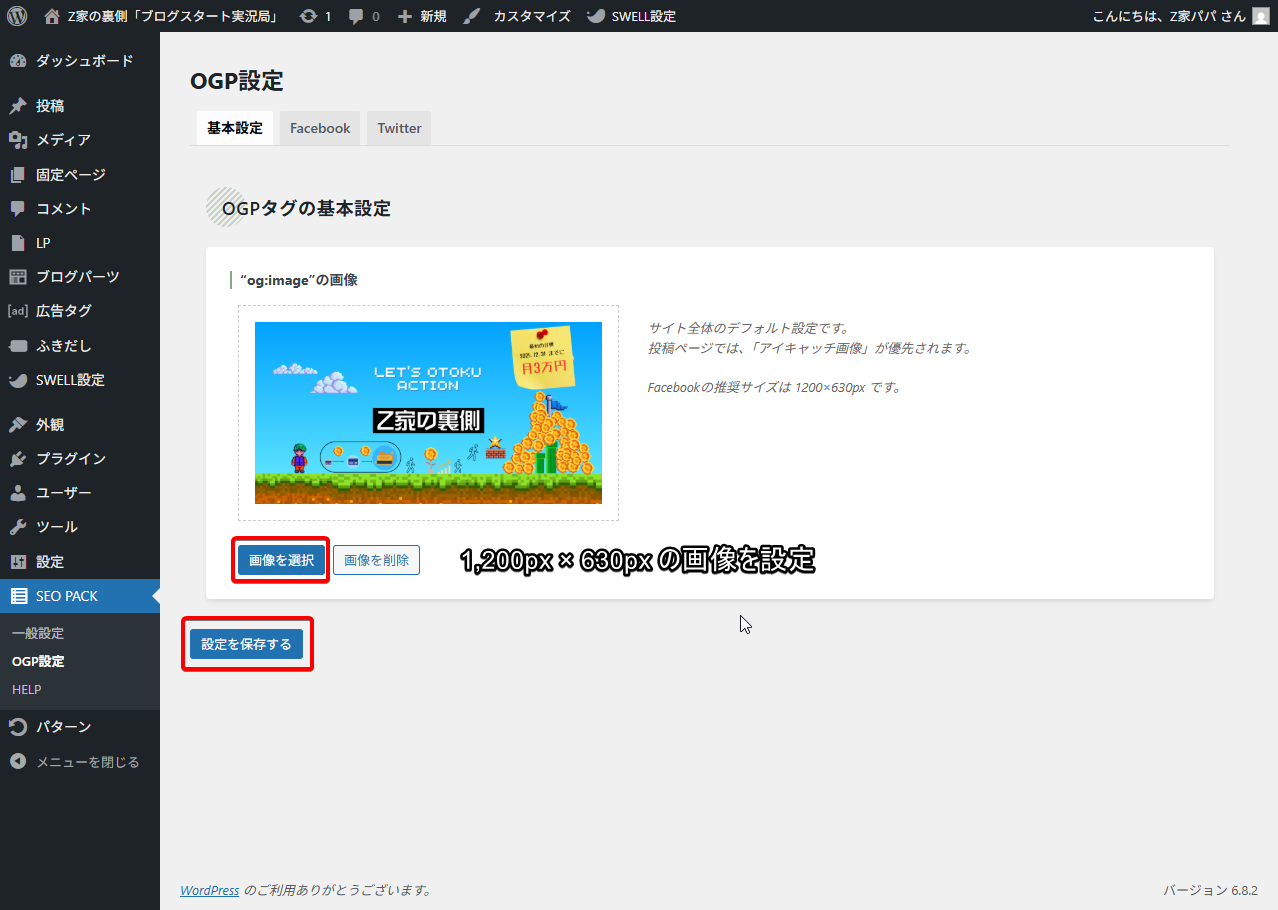Click the SWELL設定 icon in sidebar

click(18, 380)
